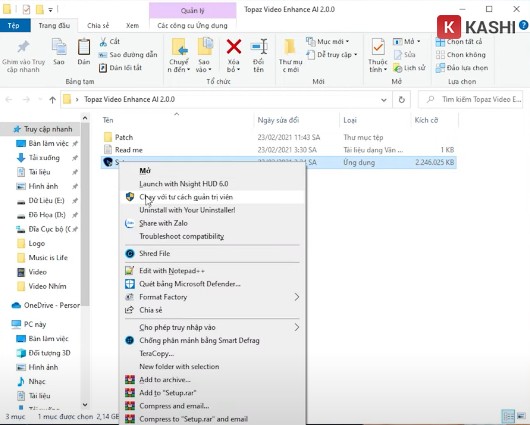Click the Up arrow navigation button
The image size is (530, 425).
52,100
